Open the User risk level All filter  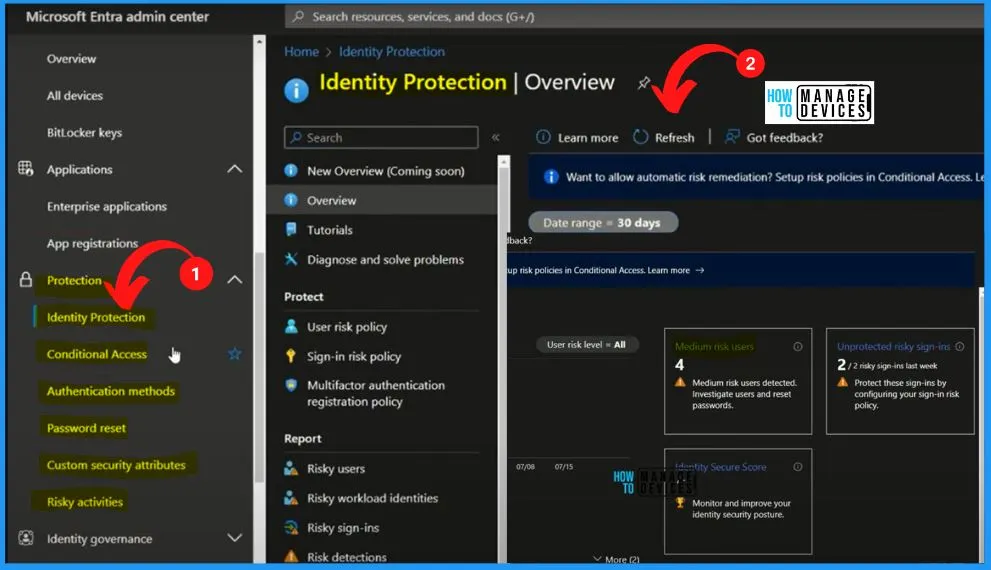pos(586,344)
